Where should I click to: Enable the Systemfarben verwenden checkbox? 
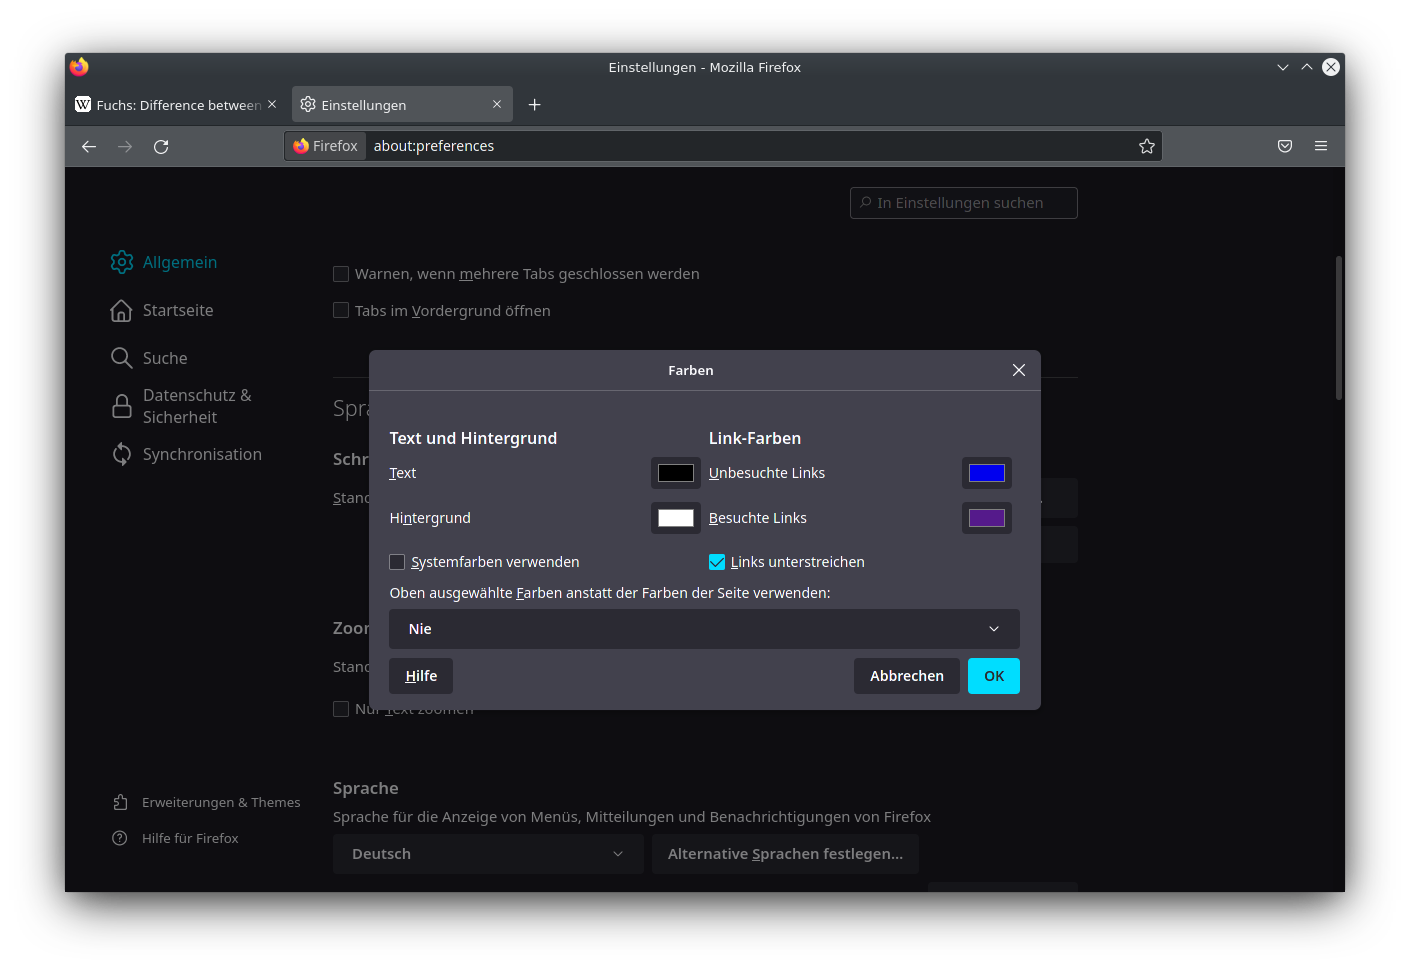pyautogui.click(x=397, y=562)
